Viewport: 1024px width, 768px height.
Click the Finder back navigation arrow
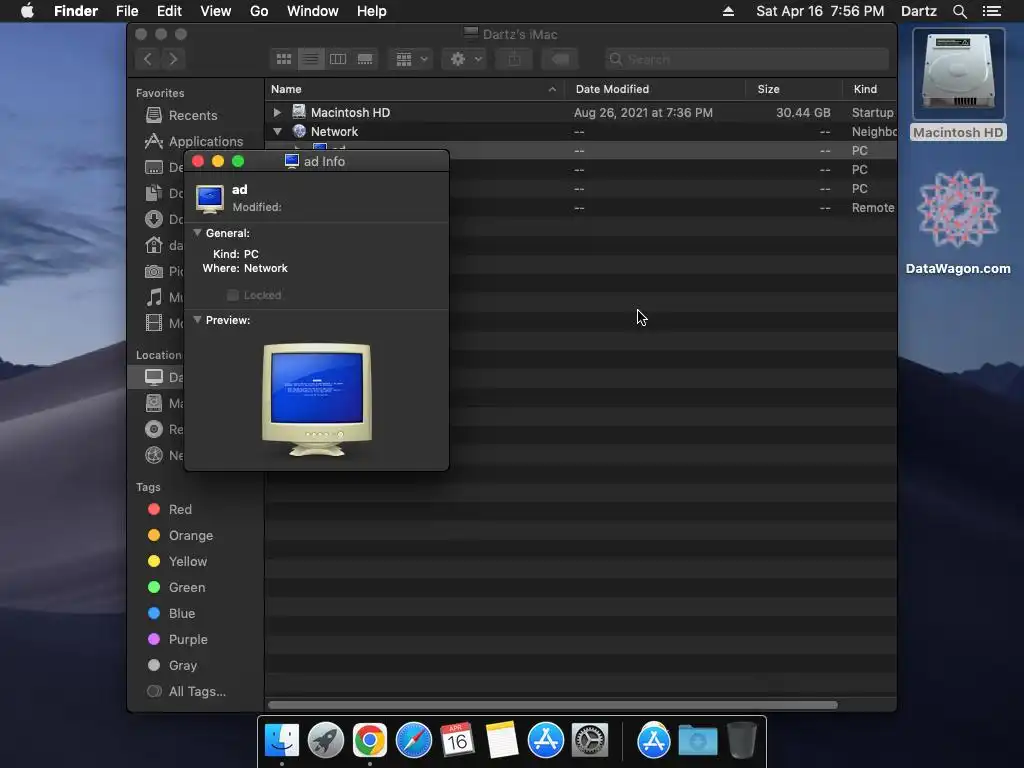pyautogui.click(x=148, y=59)
